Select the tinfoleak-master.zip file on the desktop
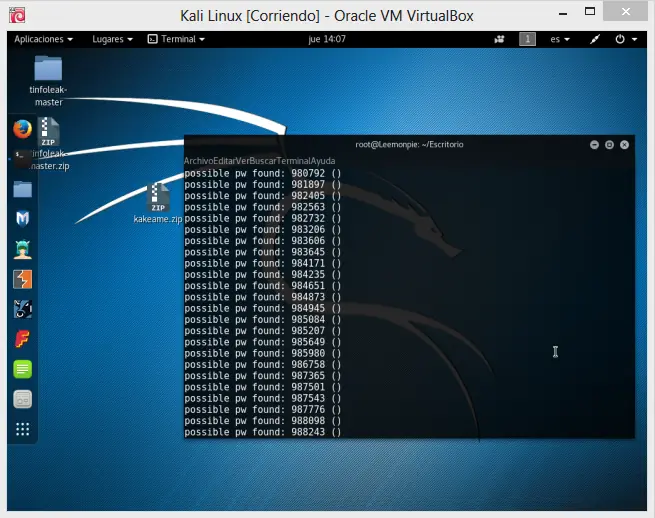This screenshot has width=655, height=518. click(x=49, y=144)
